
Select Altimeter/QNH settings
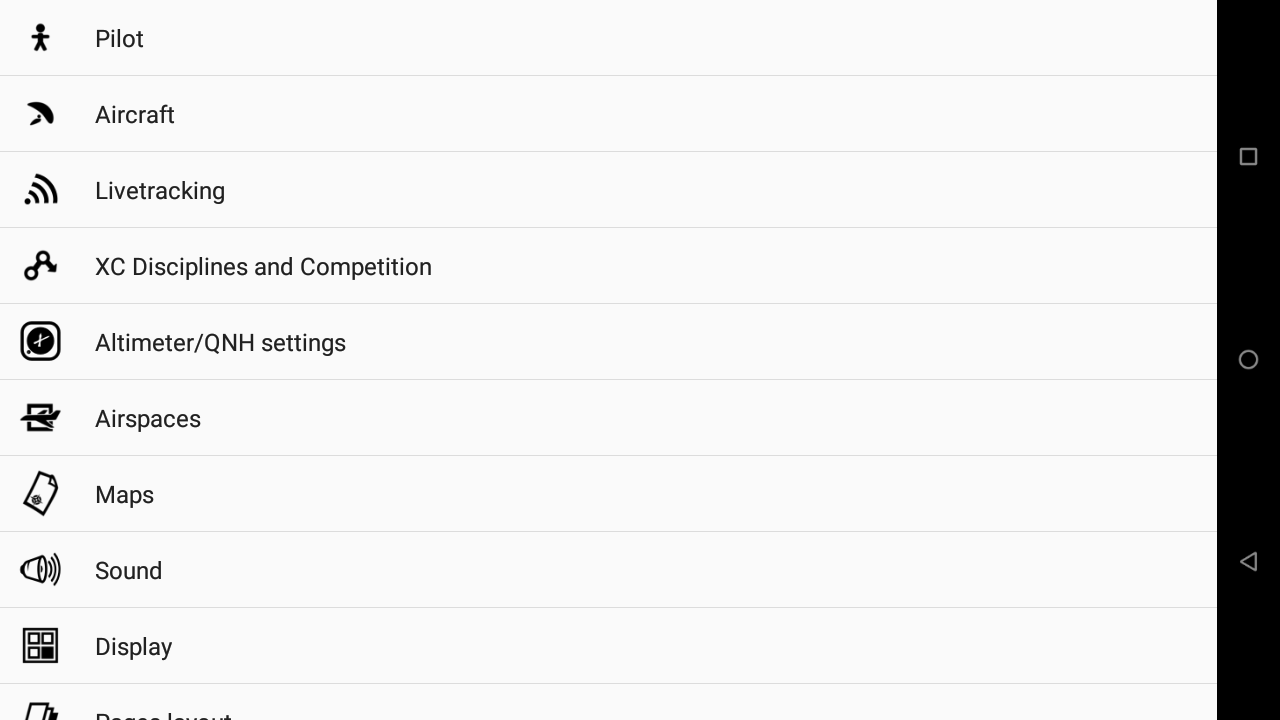coord(220,343)
